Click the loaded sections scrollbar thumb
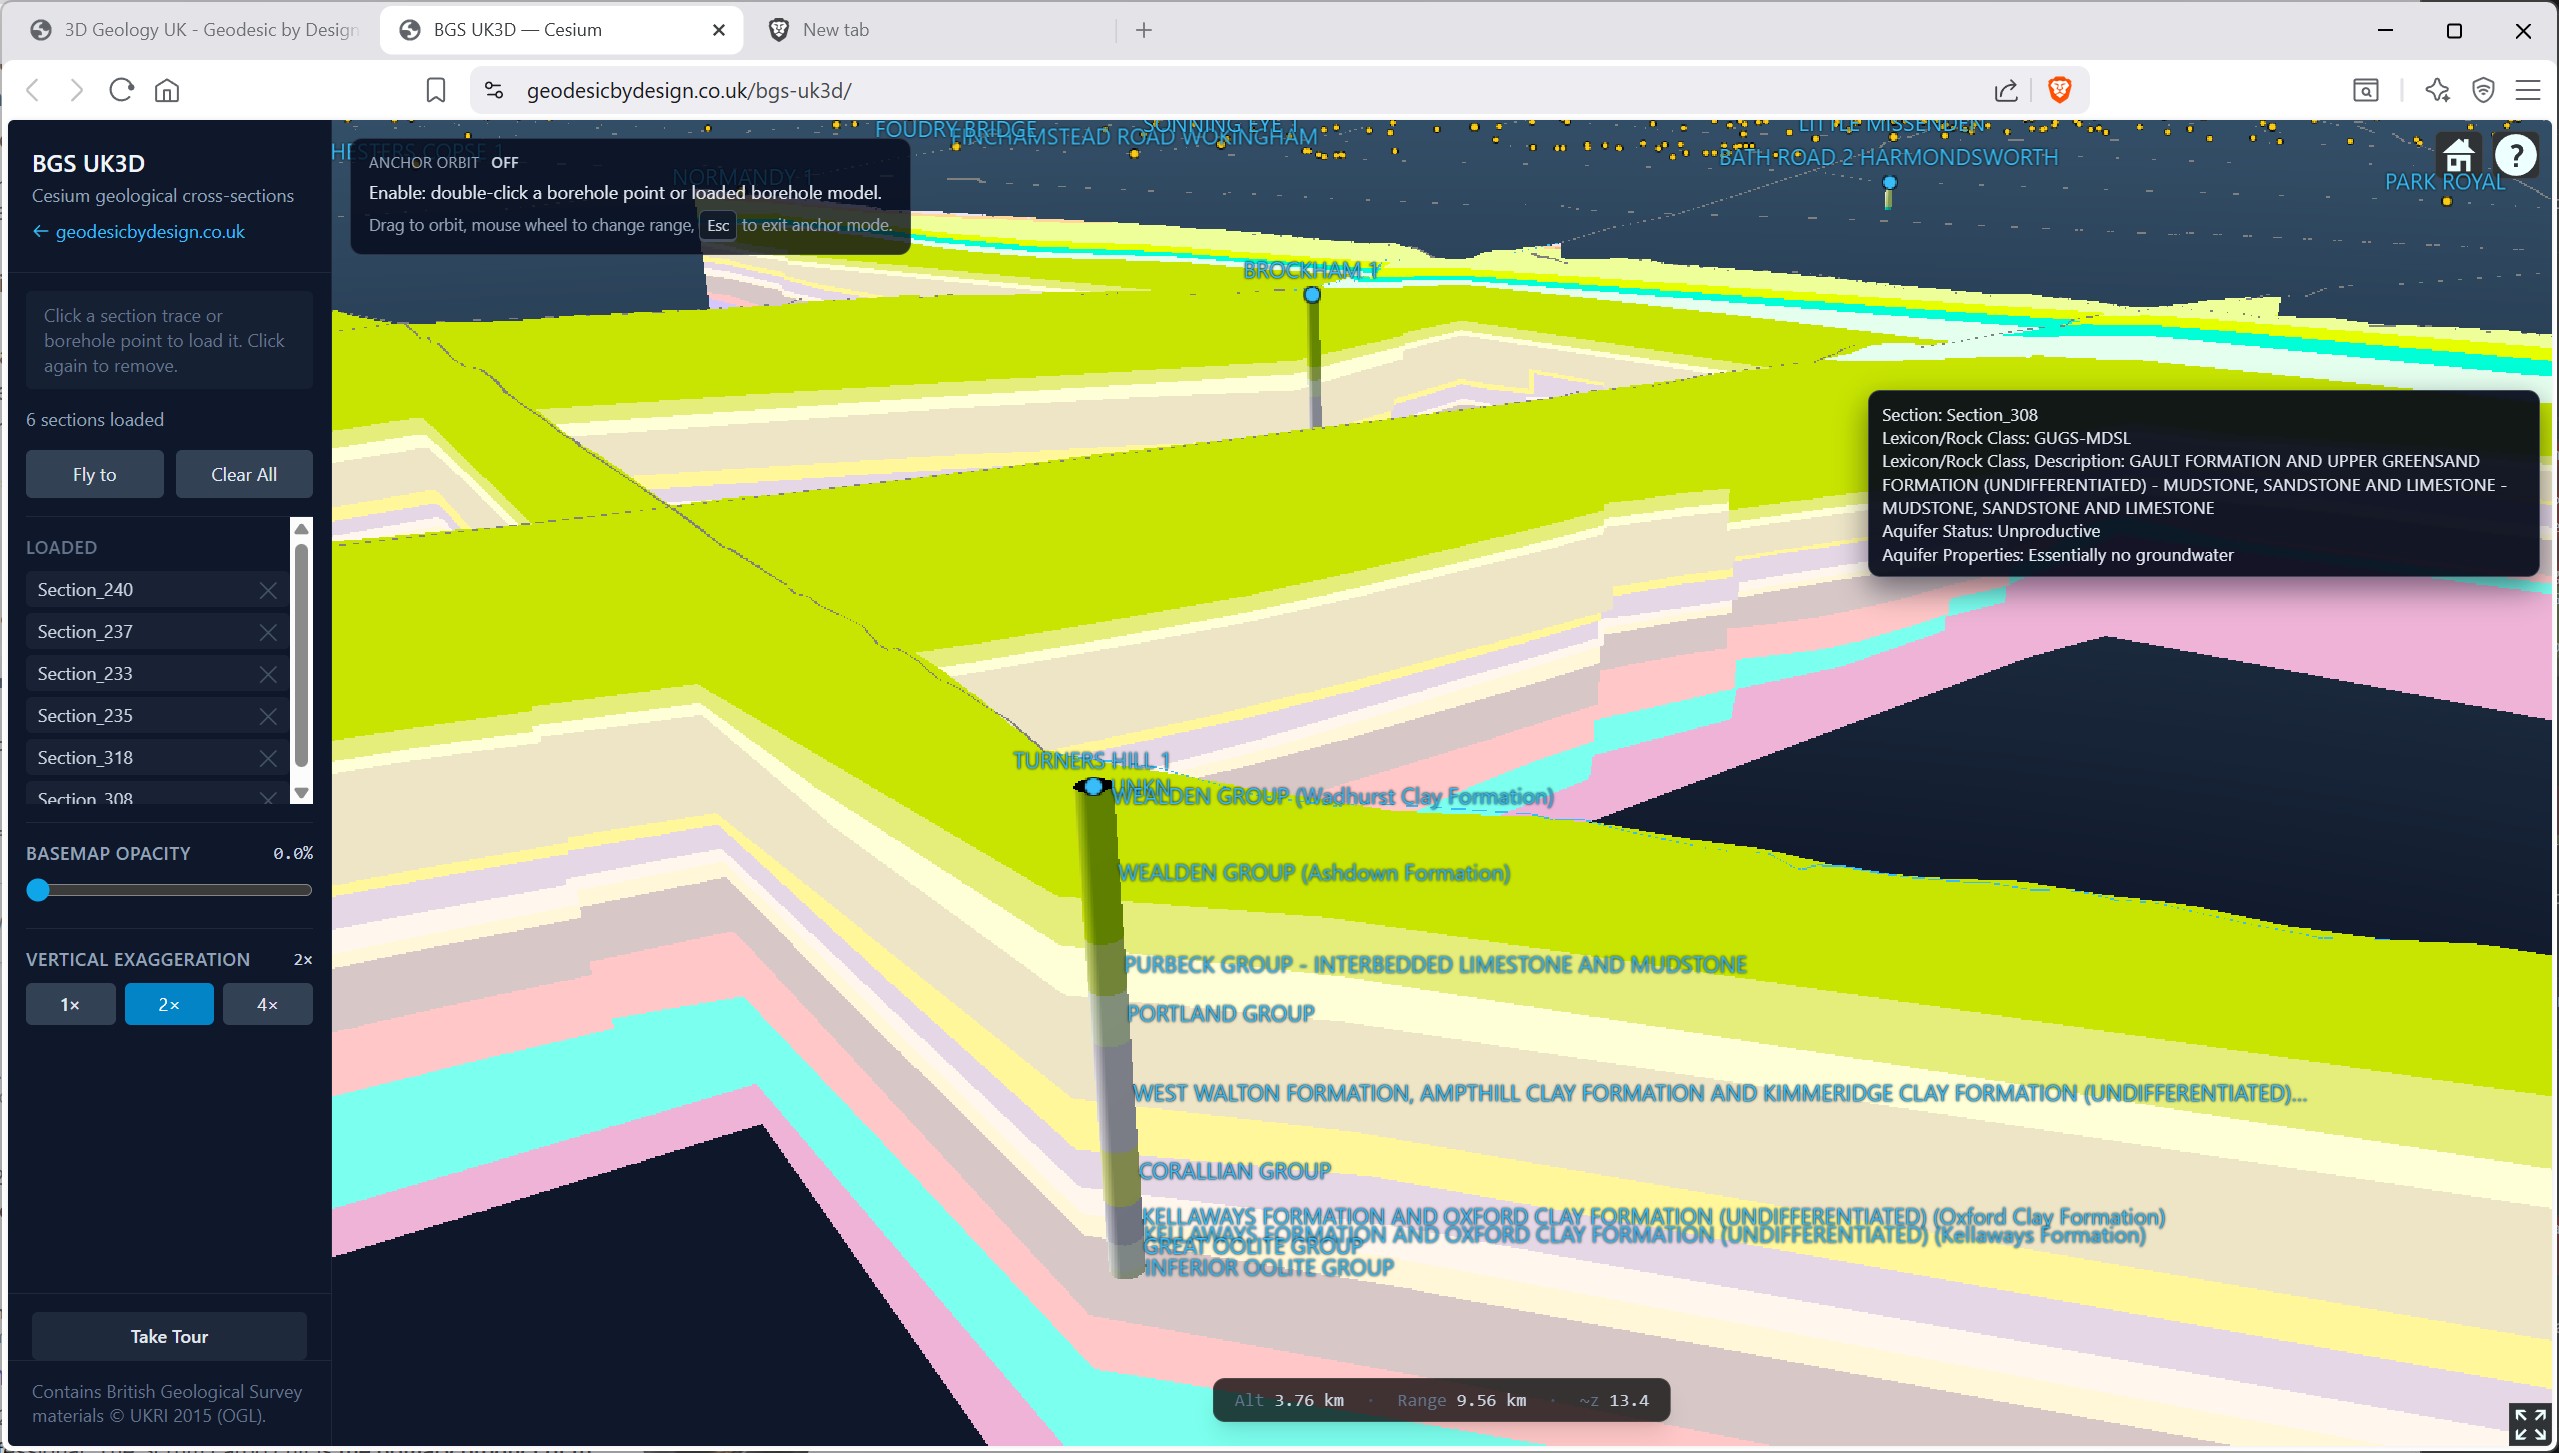 click(x=301, y=655)
